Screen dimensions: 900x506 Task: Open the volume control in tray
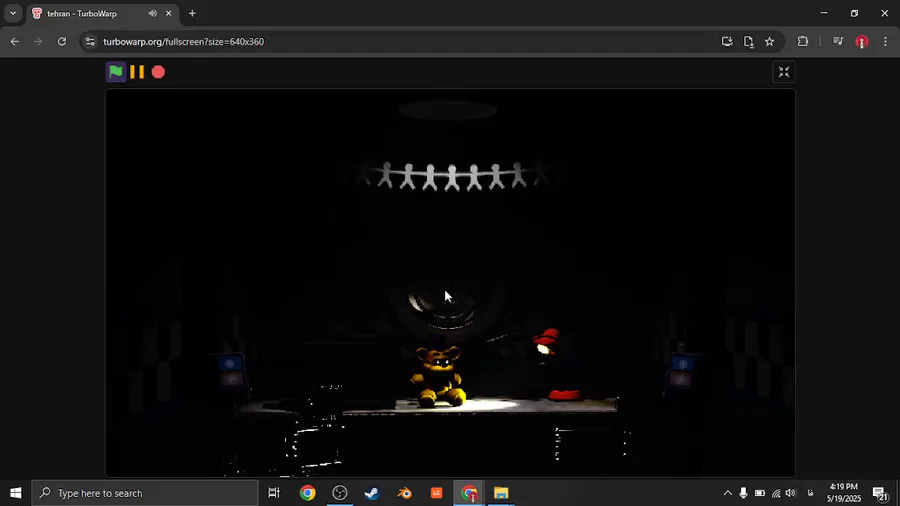point(791,493)
